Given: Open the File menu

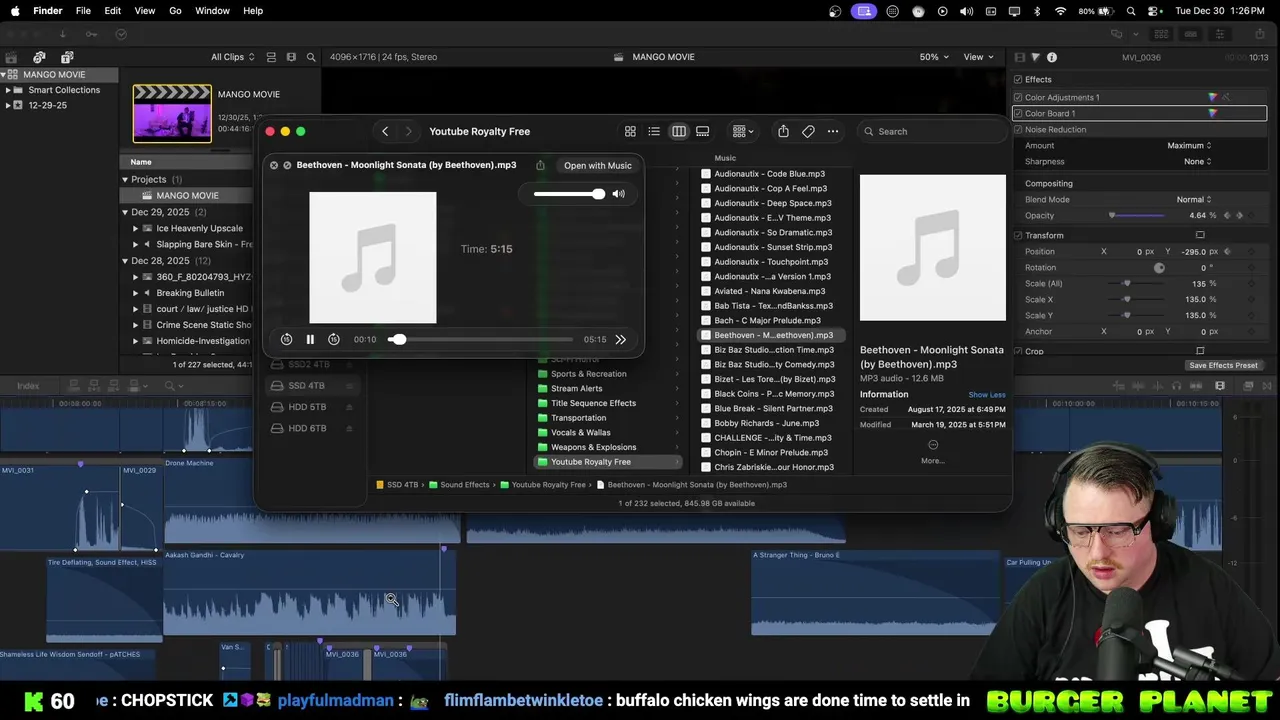Looking at the screenshot, I should [83, 11].
